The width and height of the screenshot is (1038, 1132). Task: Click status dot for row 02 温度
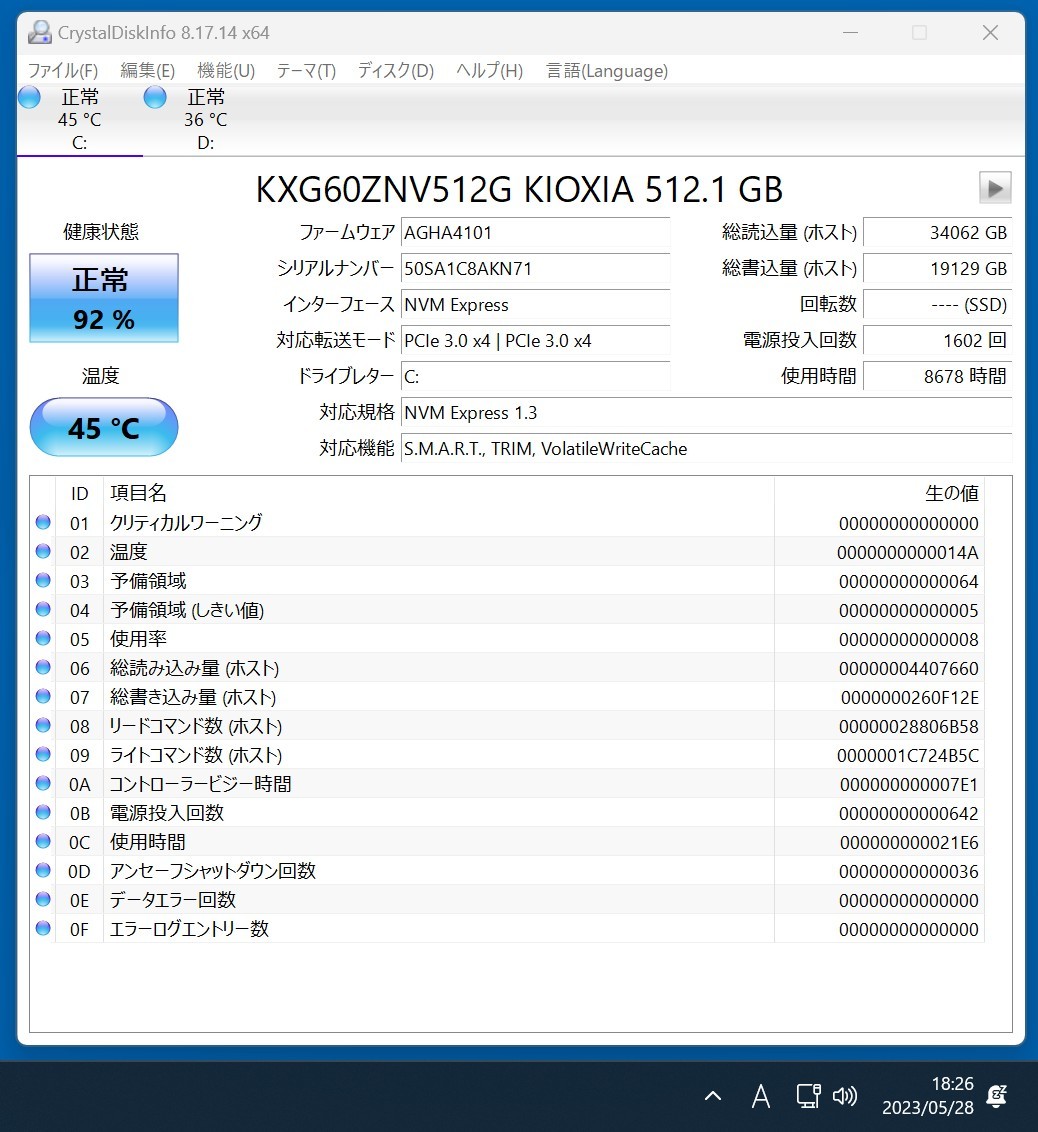pos(43,551)
